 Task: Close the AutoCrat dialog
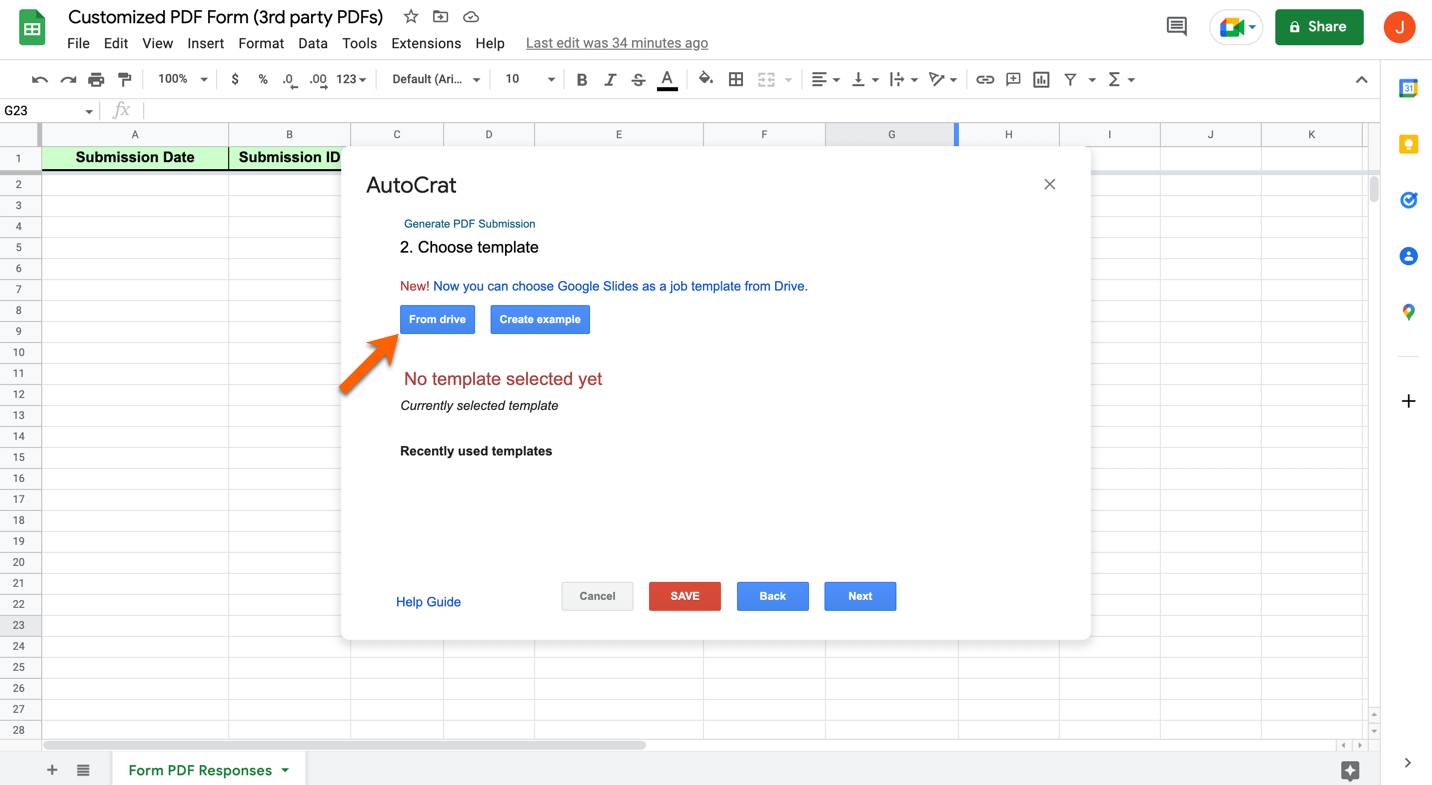pos(1049,184)
